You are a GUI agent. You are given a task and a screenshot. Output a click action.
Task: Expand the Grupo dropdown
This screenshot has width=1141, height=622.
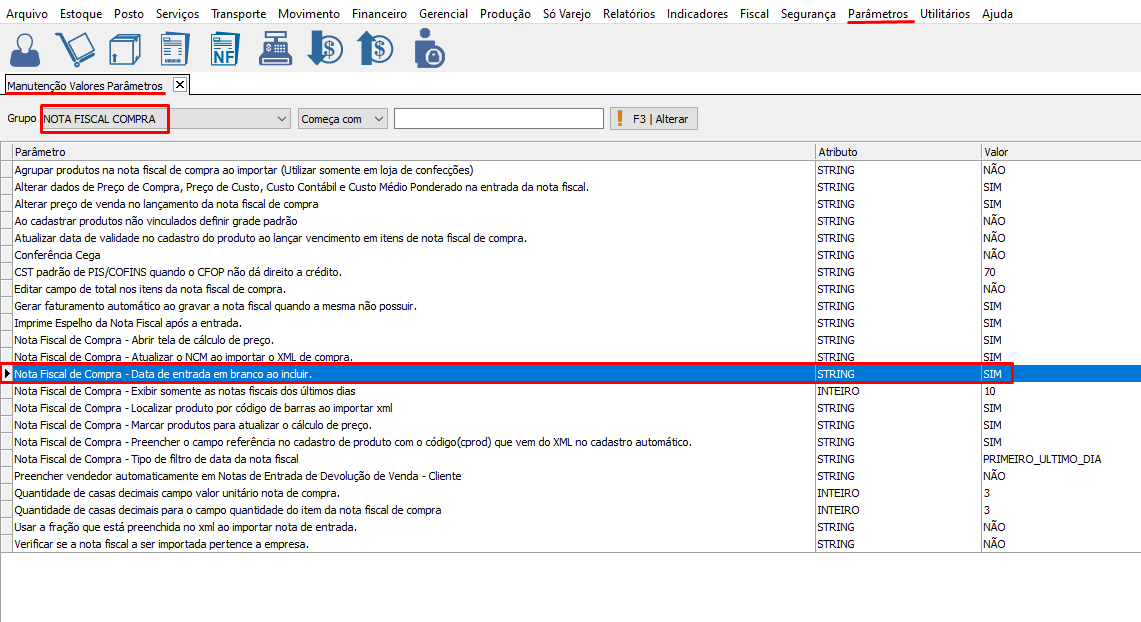tap(281, 119)
